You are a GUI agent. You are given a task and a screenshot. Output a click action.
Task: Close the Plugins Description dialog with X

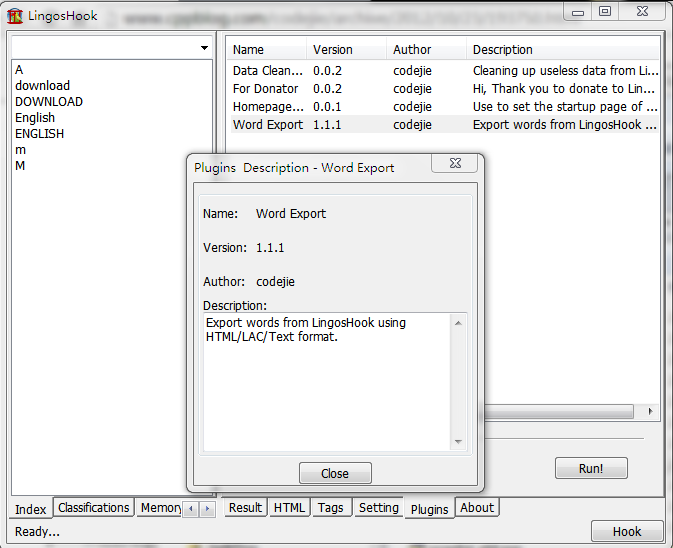(x=455, y=163)
